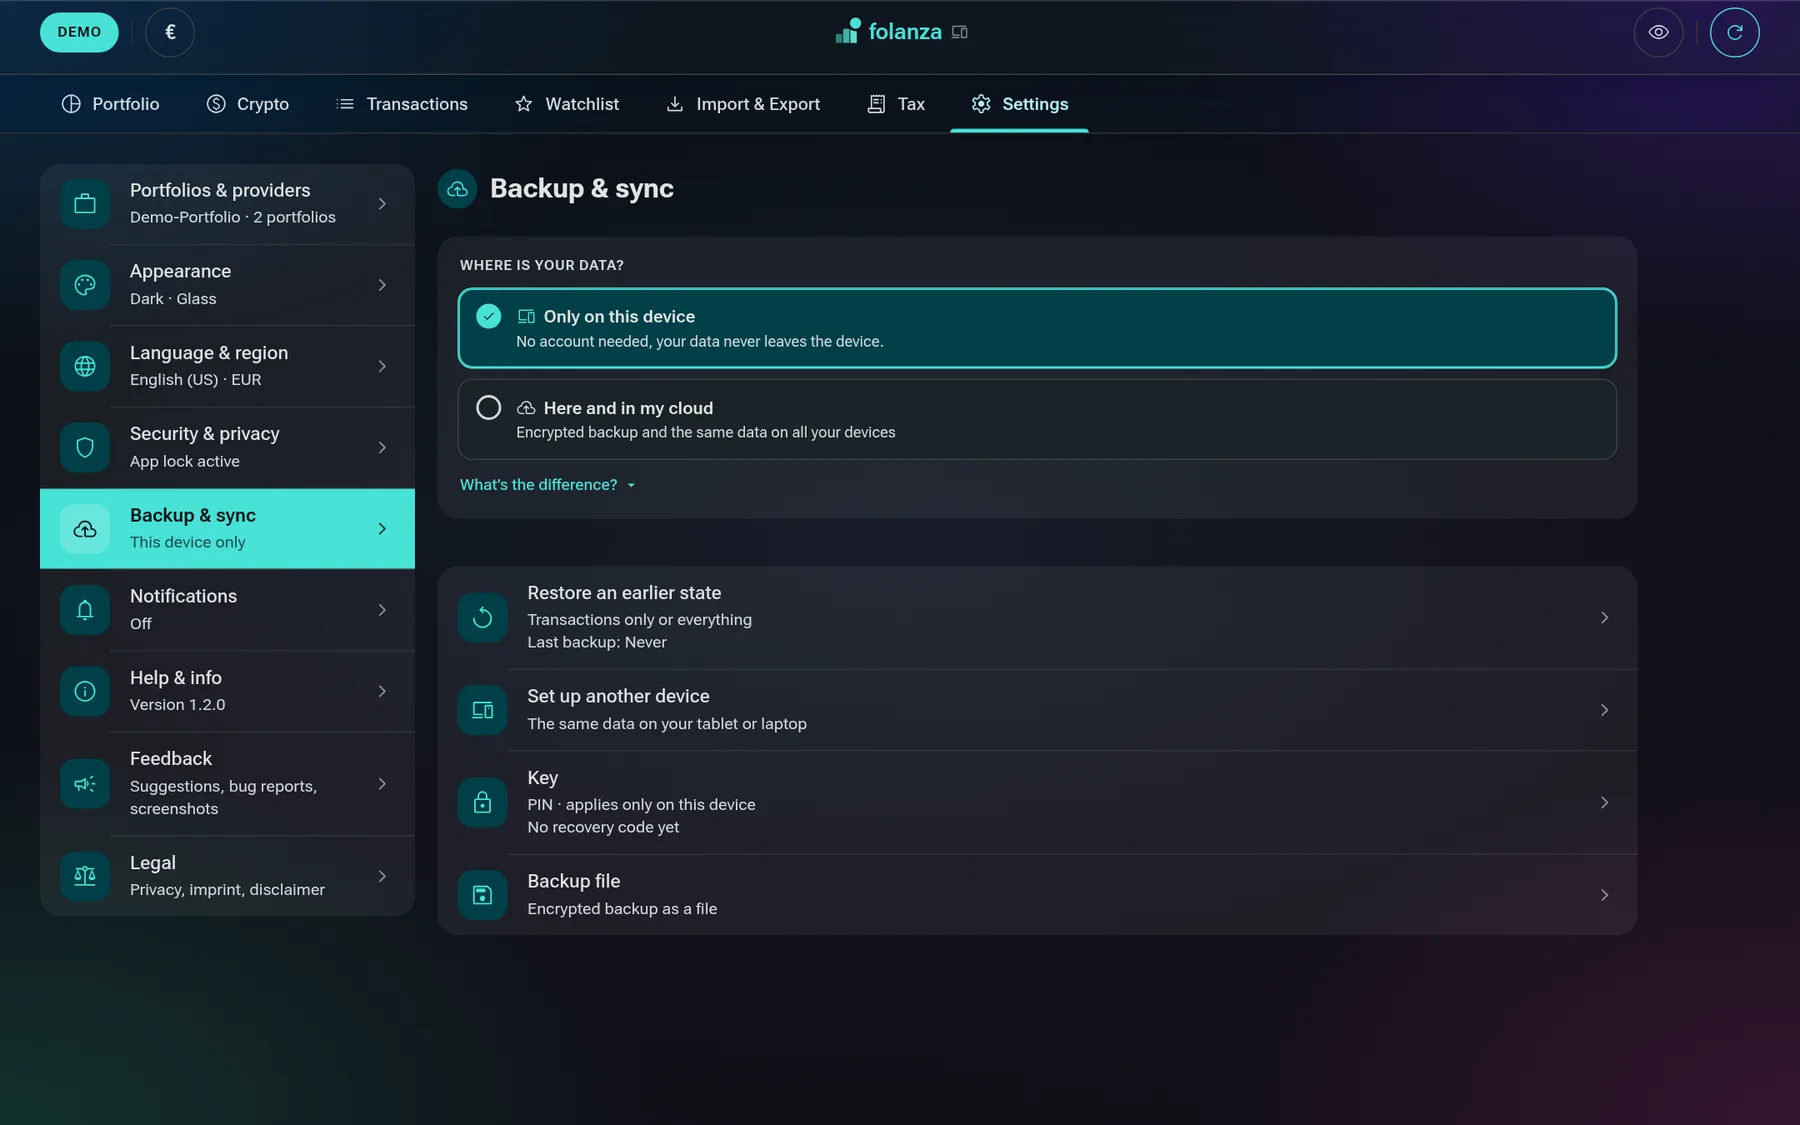Open Key settings chevron

point(1604,803)
